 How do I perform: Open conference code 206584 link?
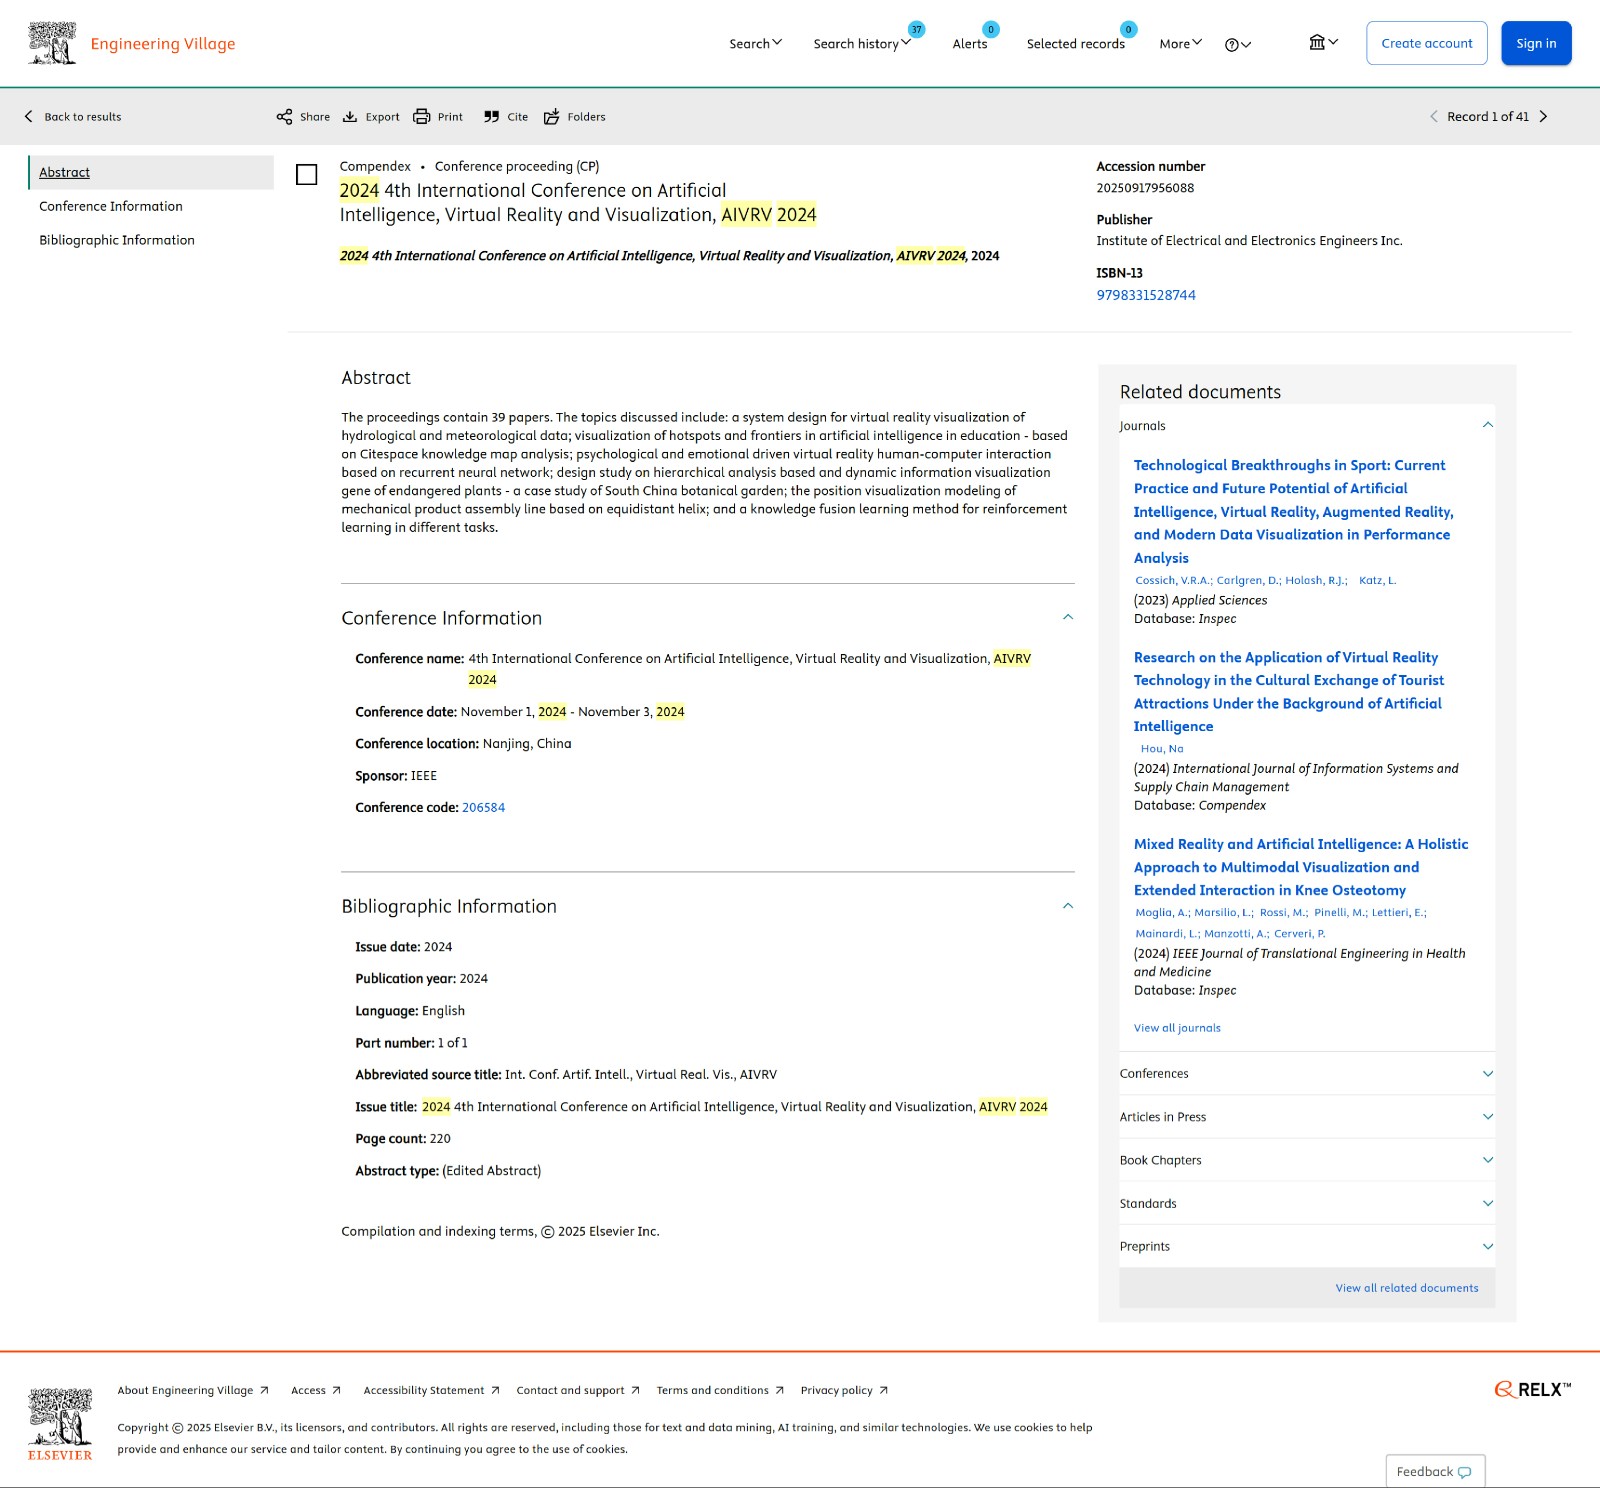click(x=484, y=807)
